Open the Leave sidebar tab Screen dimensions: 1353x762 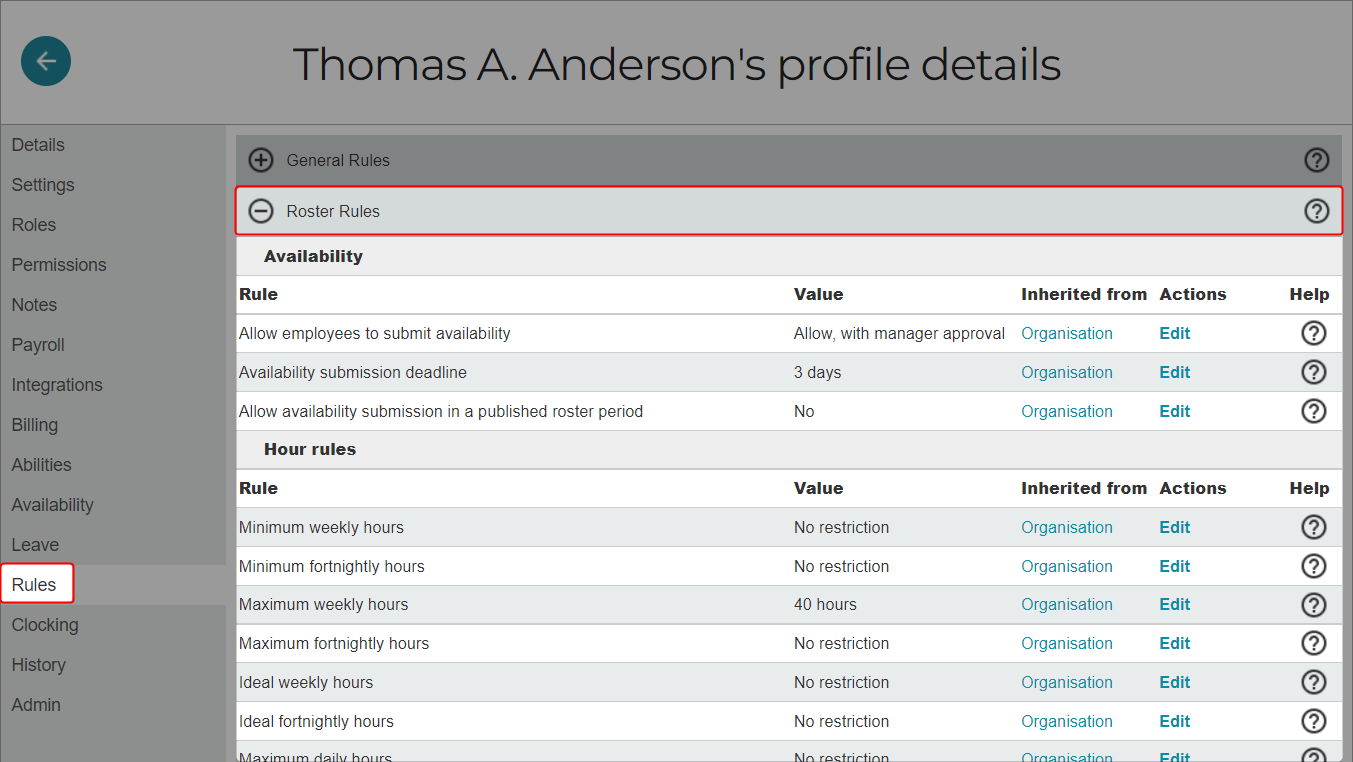point(35,545)
